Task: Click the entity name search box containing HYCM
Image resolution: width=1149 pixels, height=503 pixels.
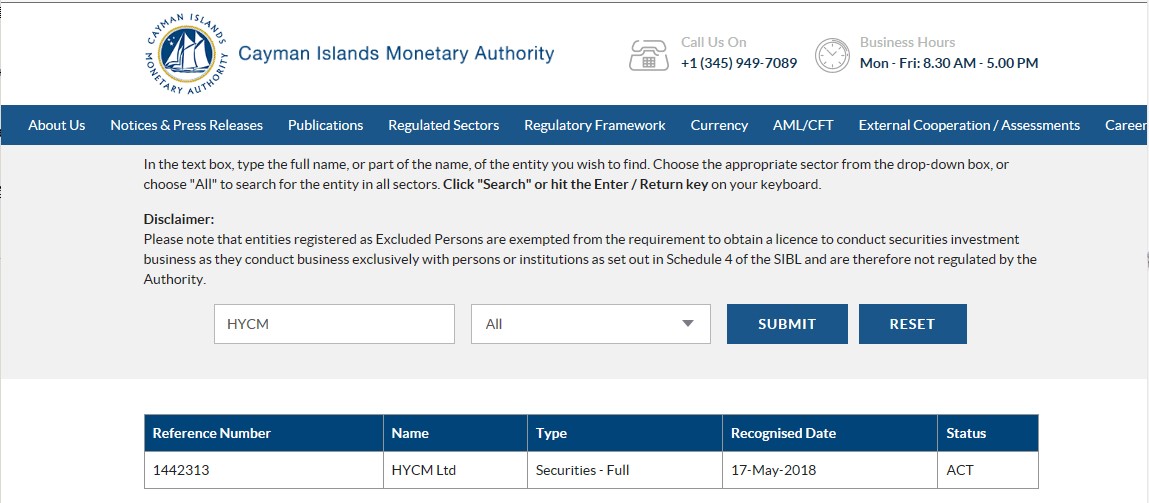Action: pos(334,324)
